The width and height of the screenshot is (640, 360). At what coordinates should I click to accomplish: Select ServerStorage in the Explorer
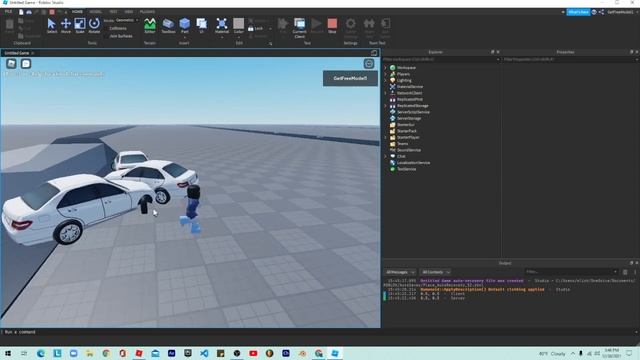[x=409, y=118]
